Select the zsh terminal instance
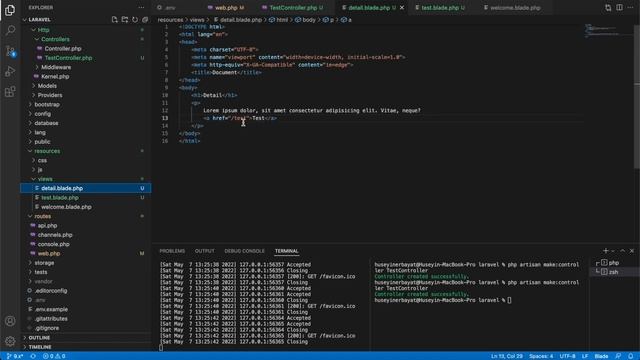The image size is (640, 360). coord(614,272)
